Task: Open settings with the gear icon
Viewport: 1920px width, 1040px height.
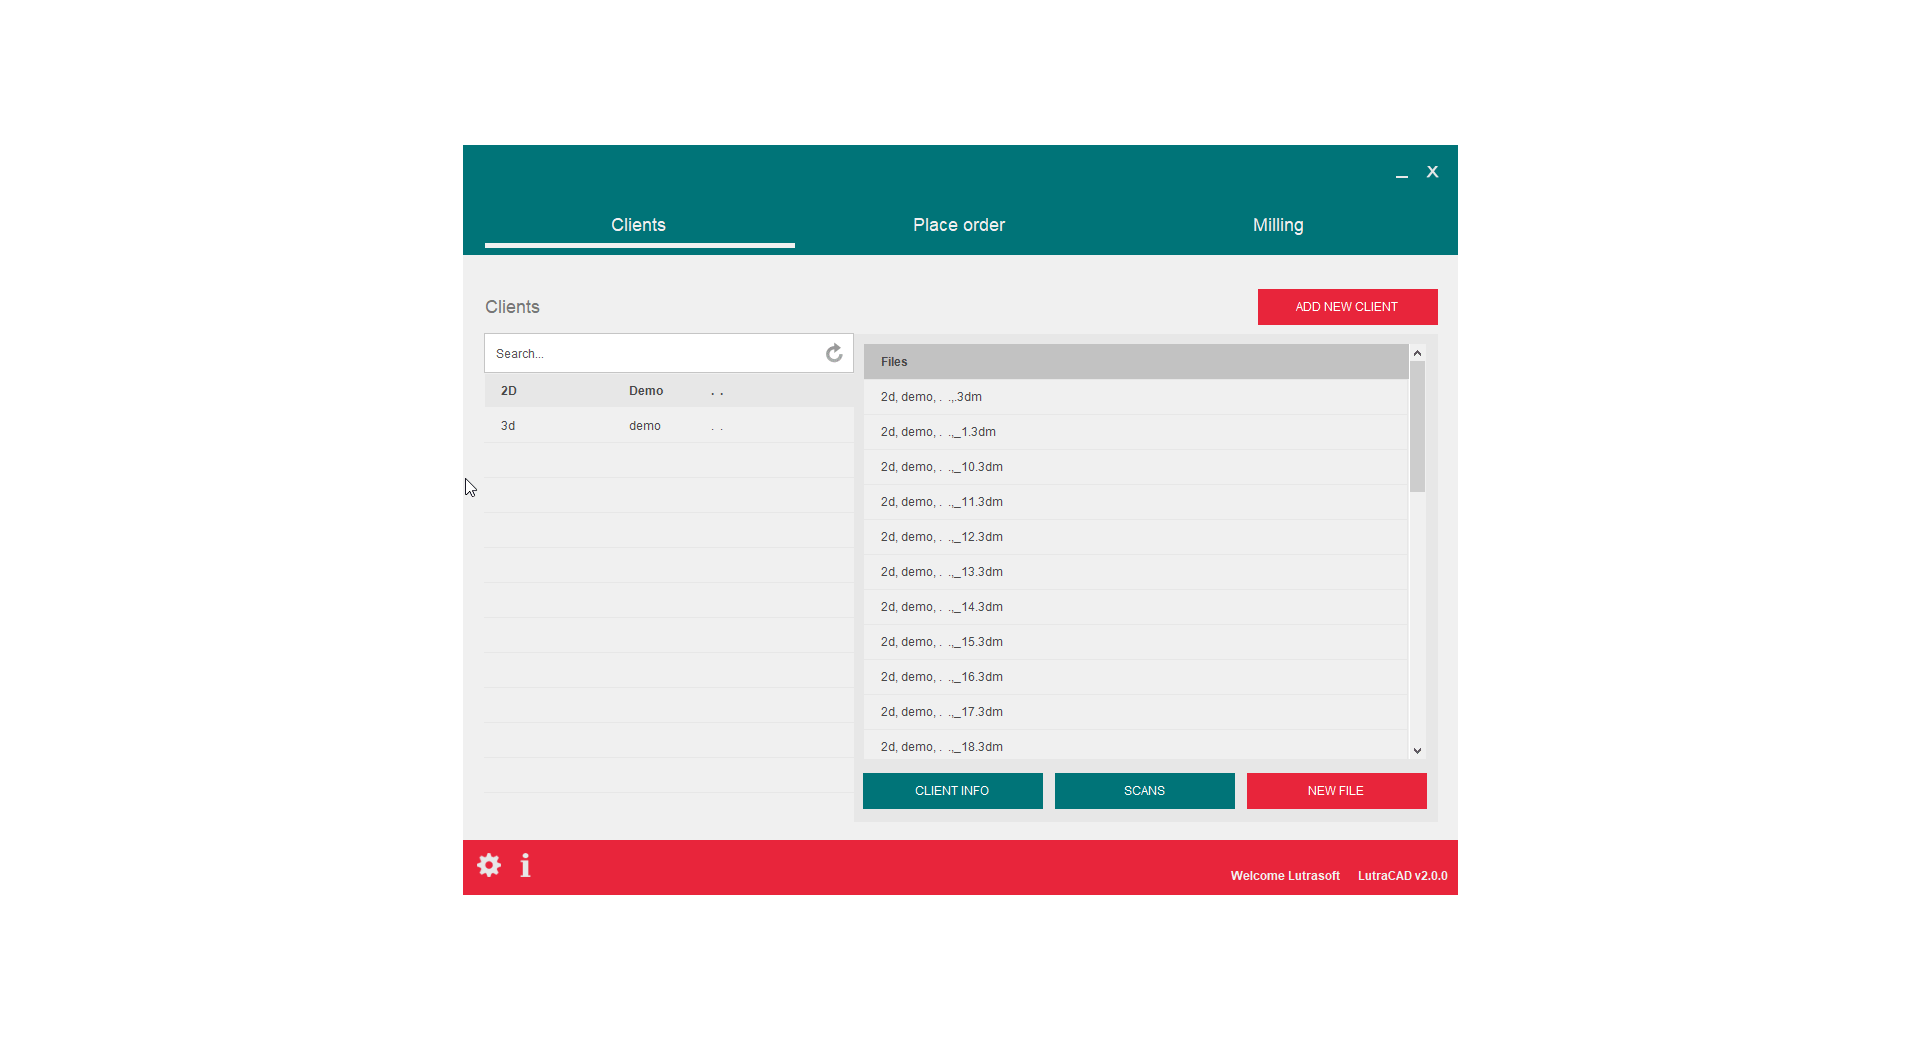Action: coord(489,865)
